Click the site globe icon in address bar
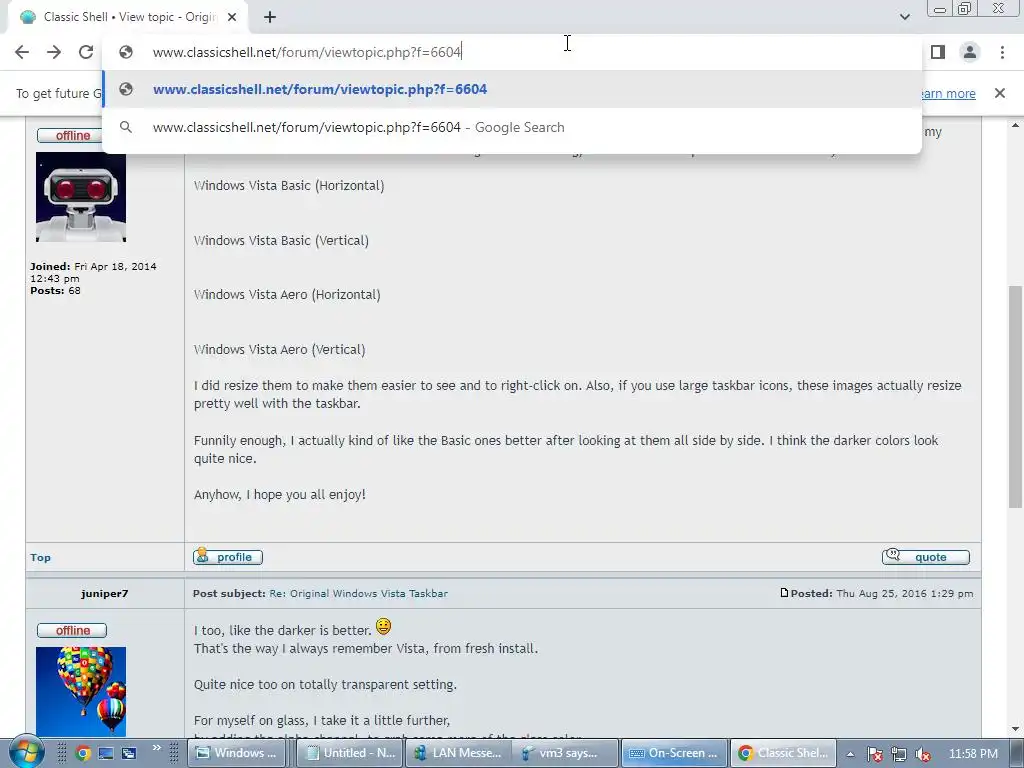 [126, 52]
